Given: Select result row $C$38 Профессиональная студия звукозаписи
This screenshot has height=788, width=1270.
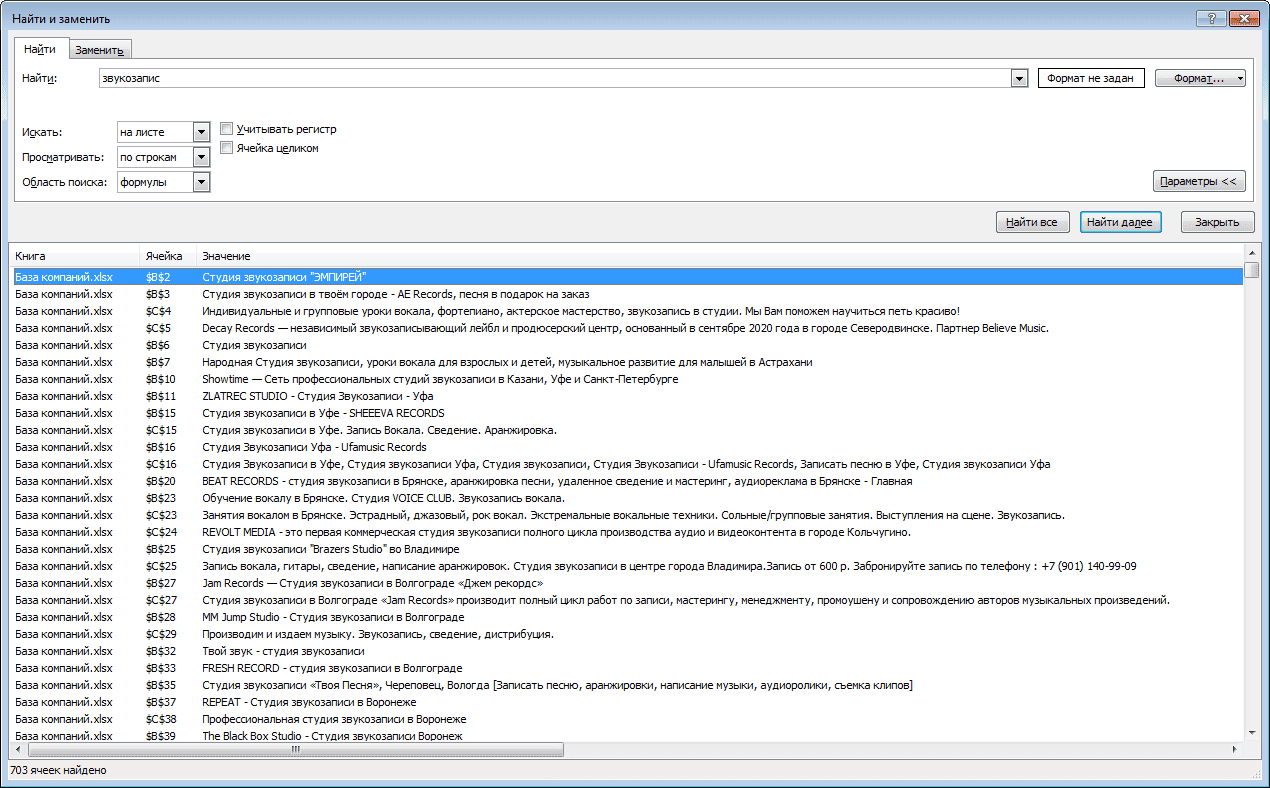Looking at the screenshot, I should [x=627, y=719].
